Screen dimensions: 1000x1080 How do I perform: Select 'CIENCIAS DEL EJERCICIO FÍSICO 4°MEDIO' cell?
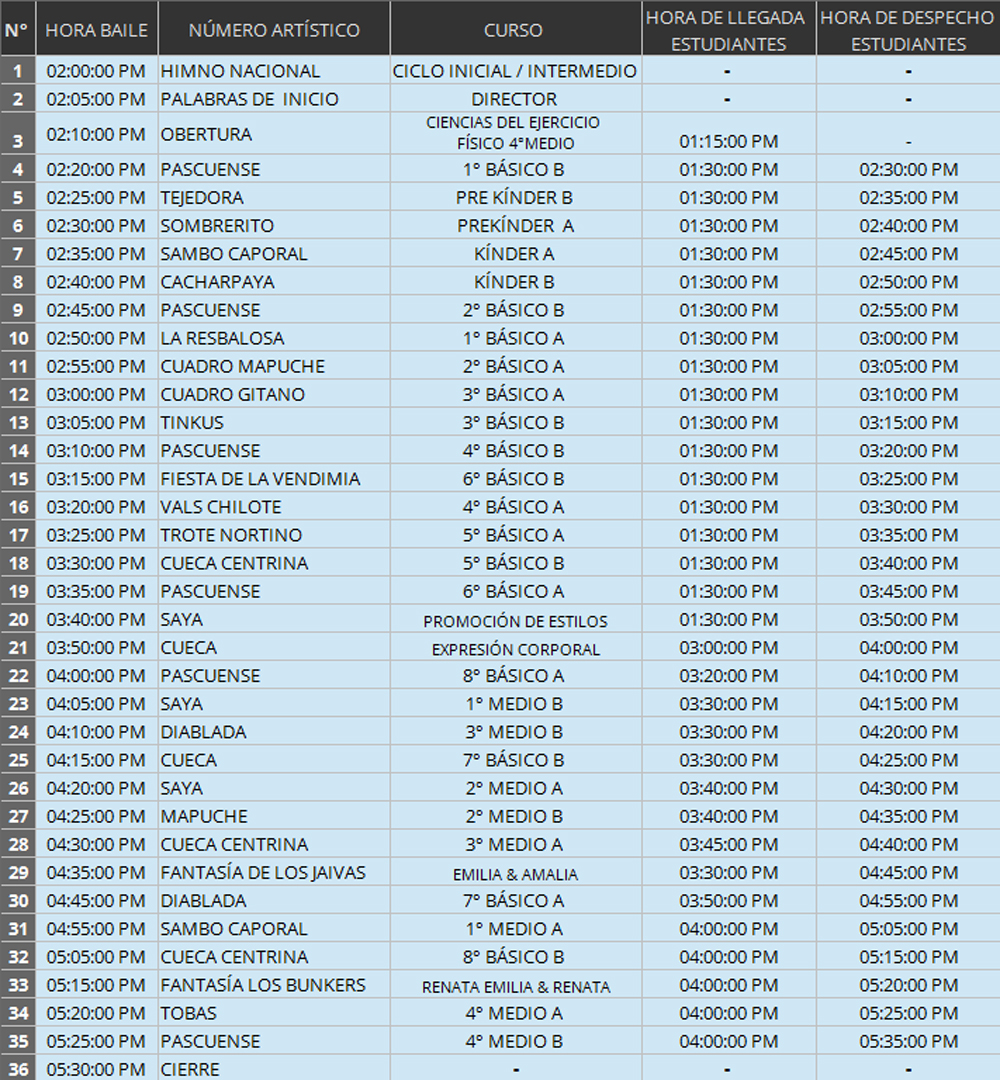pos(516,133)
